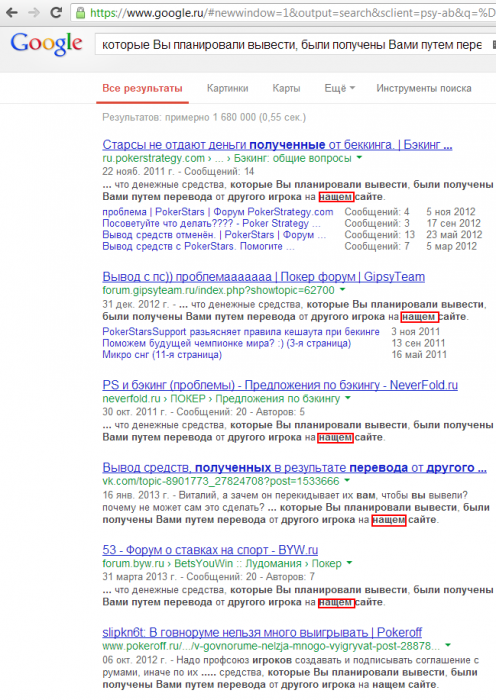Open sublink Посоветуйте что делать????

(x=211, y=223)
